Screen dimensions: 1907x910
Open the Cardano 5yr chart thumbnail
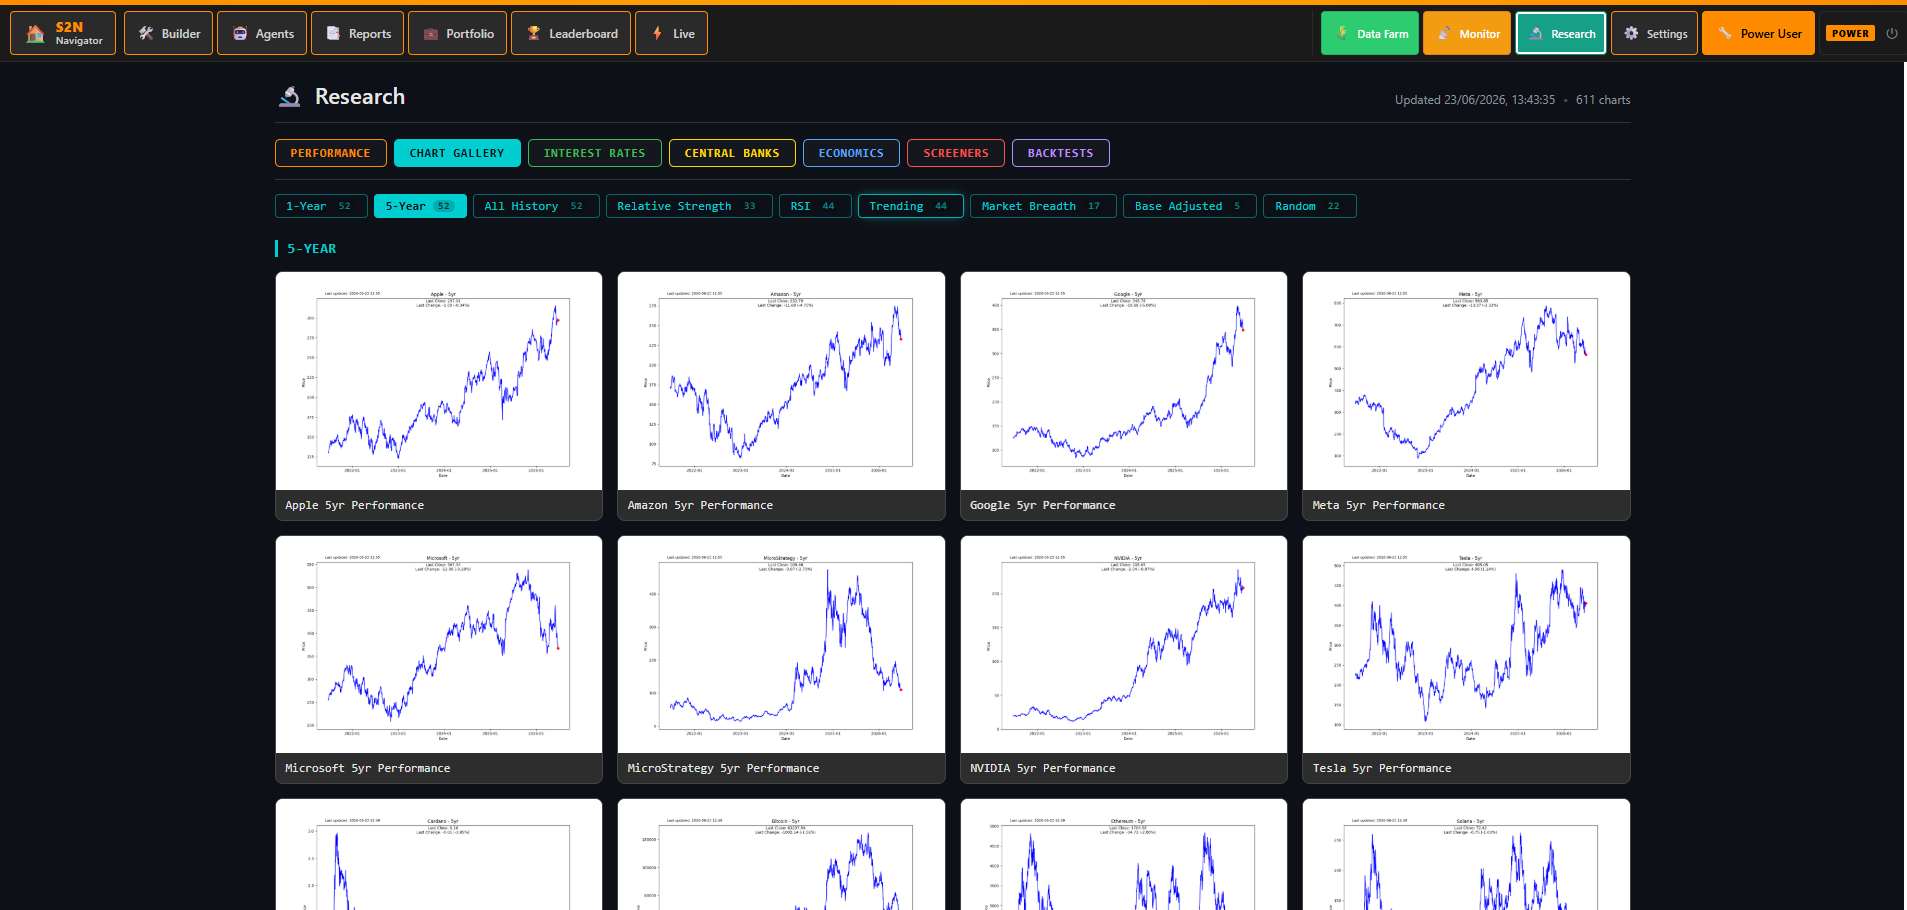tap(439, 855)
